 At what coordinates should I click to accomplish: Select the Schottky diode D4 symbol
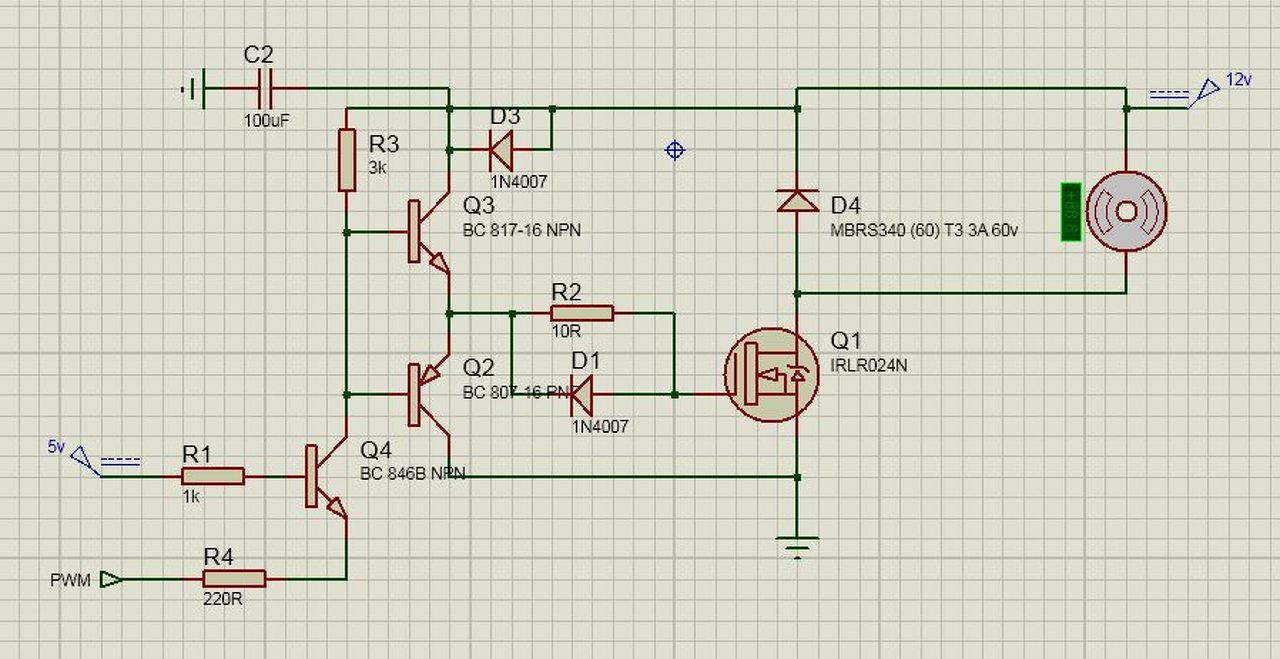[797, 201]
